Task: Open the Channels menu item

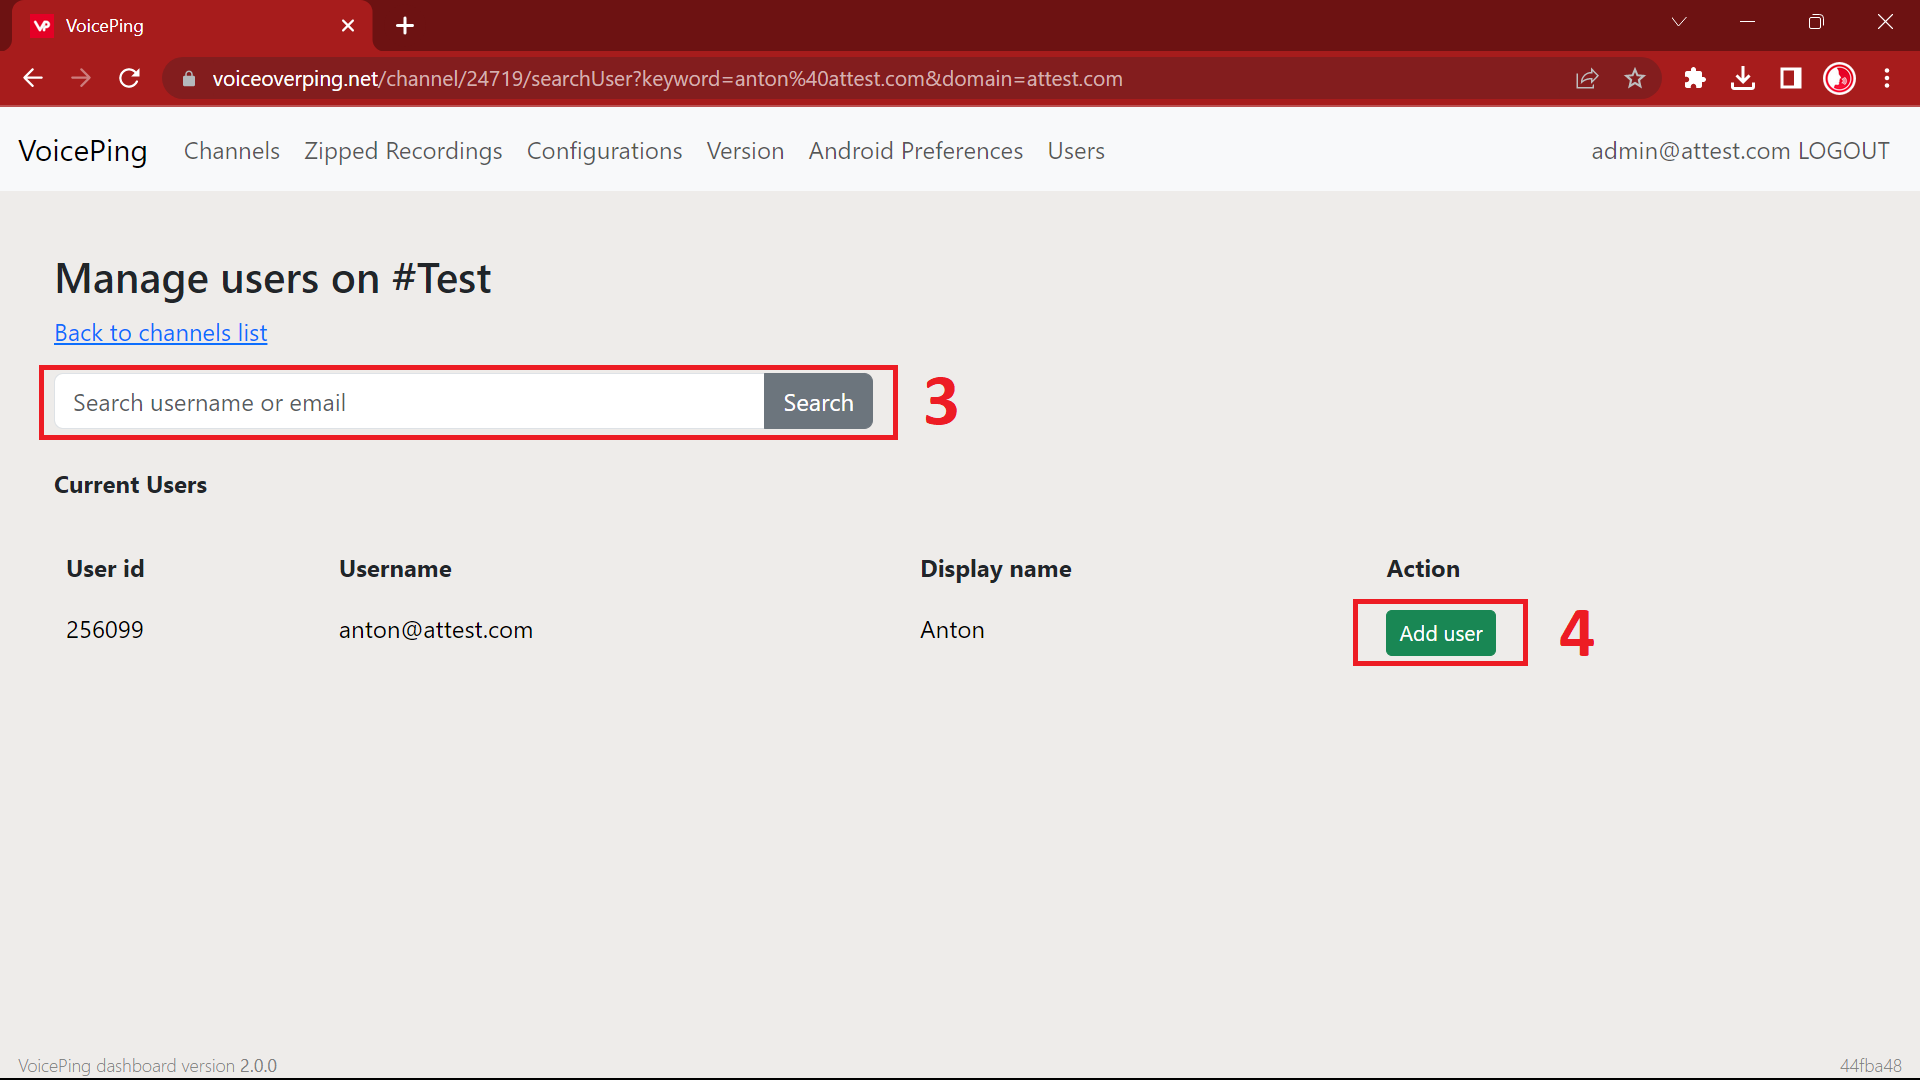Action: [x=231, y=151]
